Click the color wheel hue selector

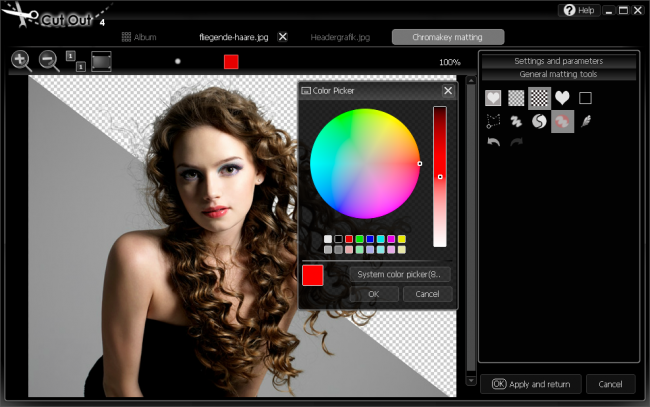(420, 164)
